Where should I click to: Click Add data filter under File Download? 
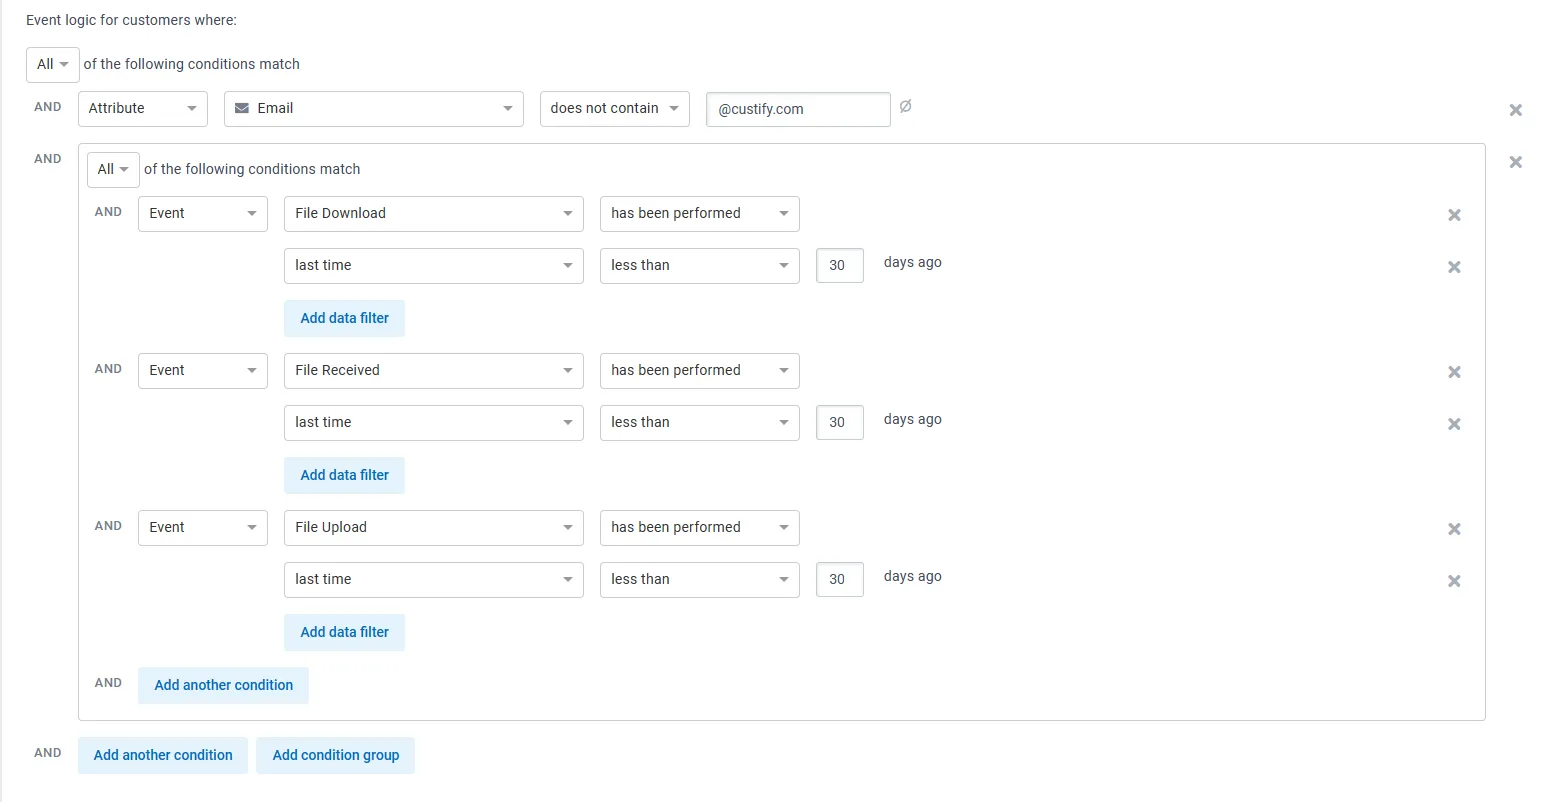click(345, 319)
